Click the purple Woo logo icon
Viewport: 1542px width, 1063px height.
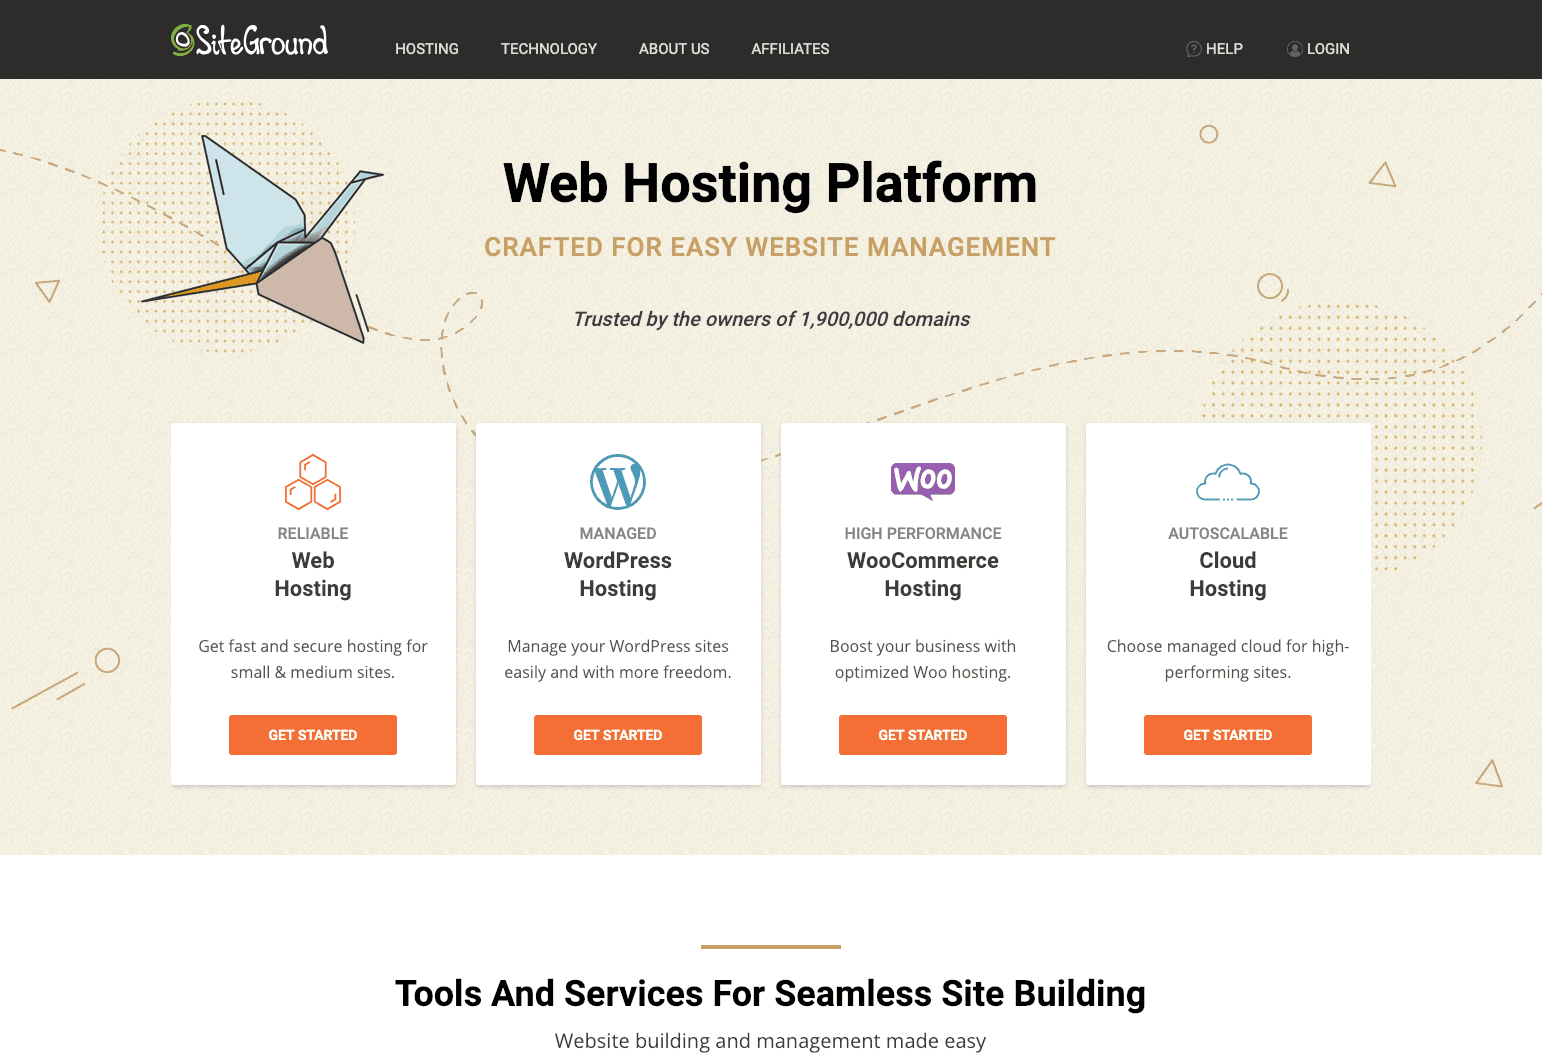coord(923,481)
